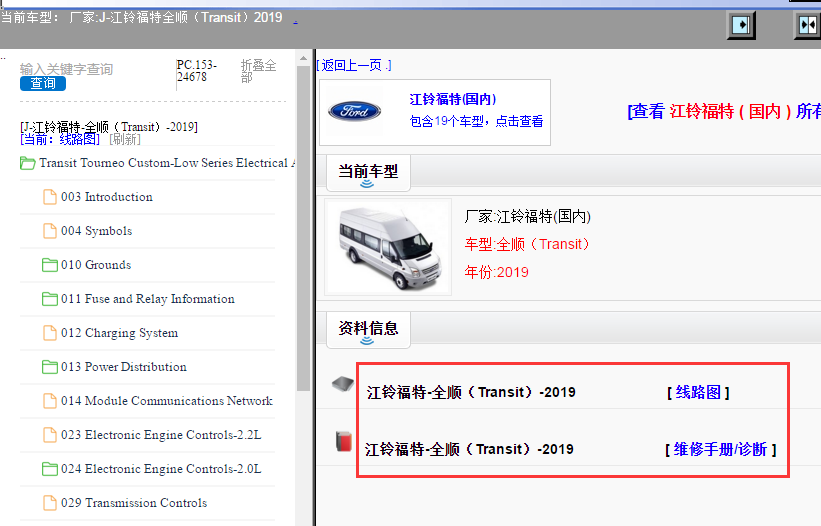Click the [刷新] refresh link
Image resolution: width=821 pixels, height=526 pixels.
coord(125,139)
